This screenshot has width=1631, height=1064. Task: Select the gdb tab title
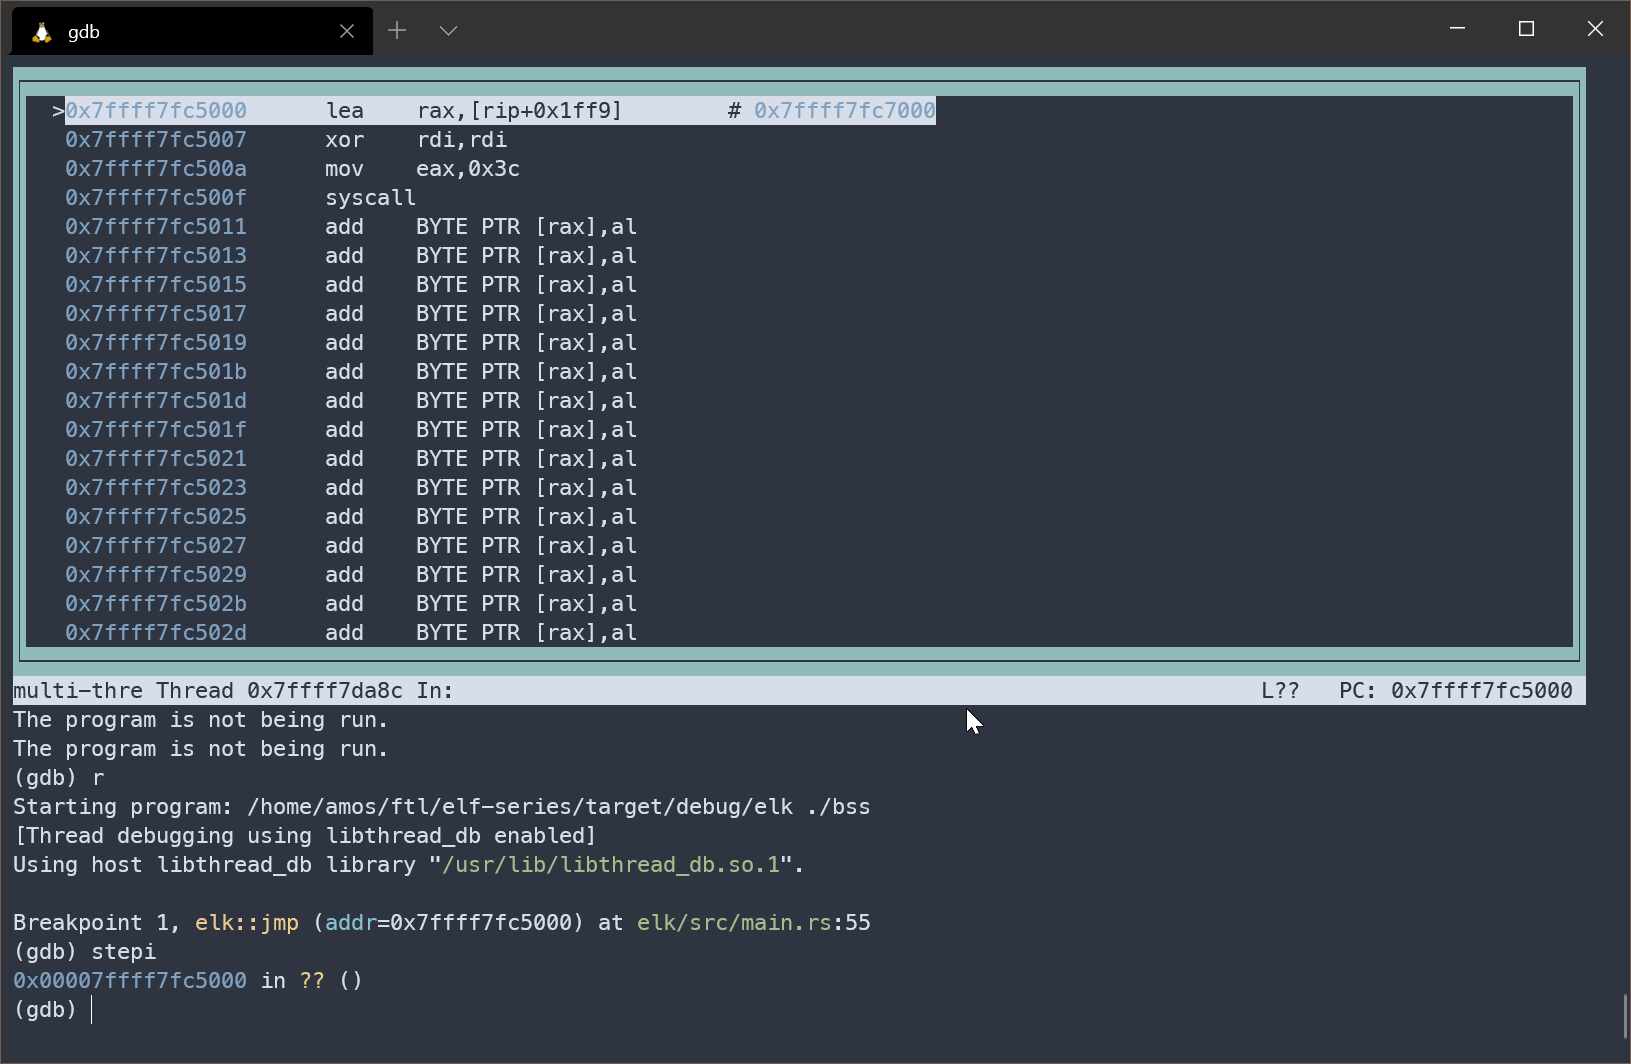pyautogui.click(x=84, y=32)
